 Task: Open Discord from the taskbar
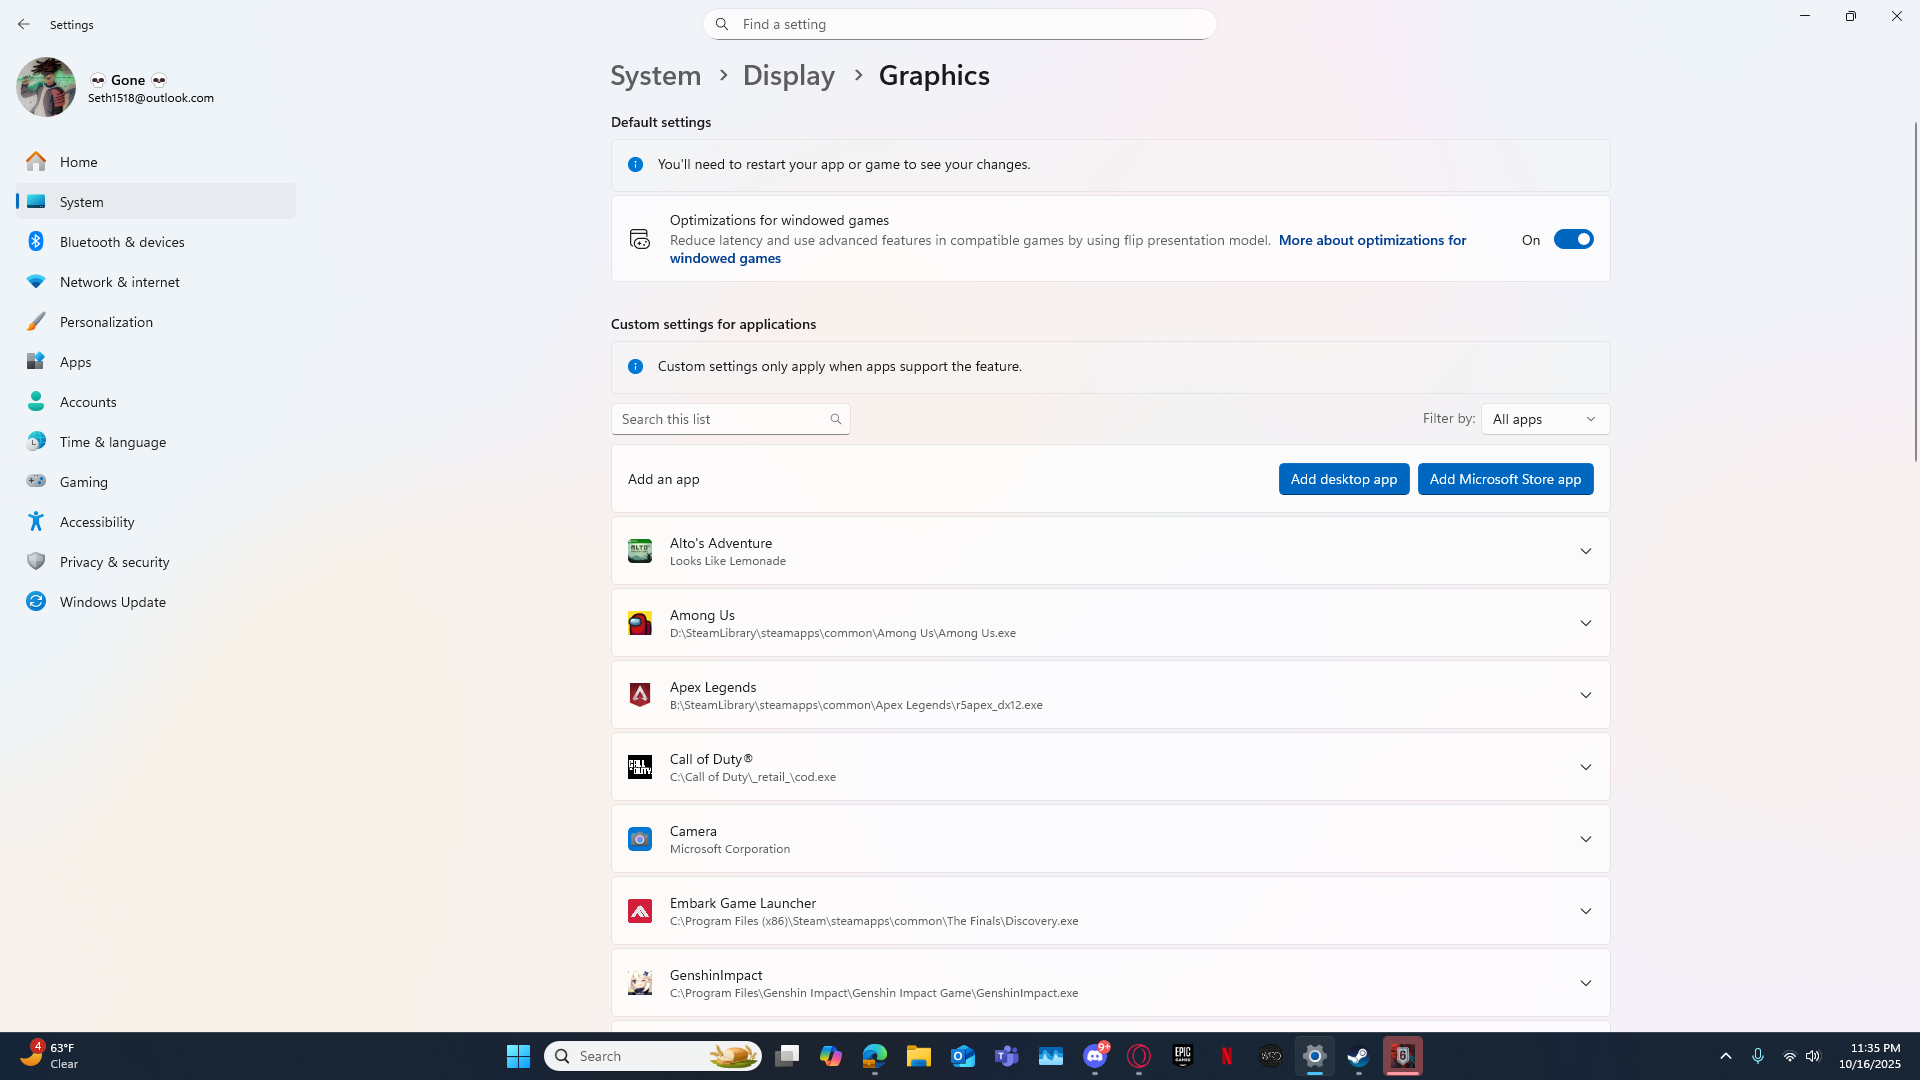click(1095, 1056)
